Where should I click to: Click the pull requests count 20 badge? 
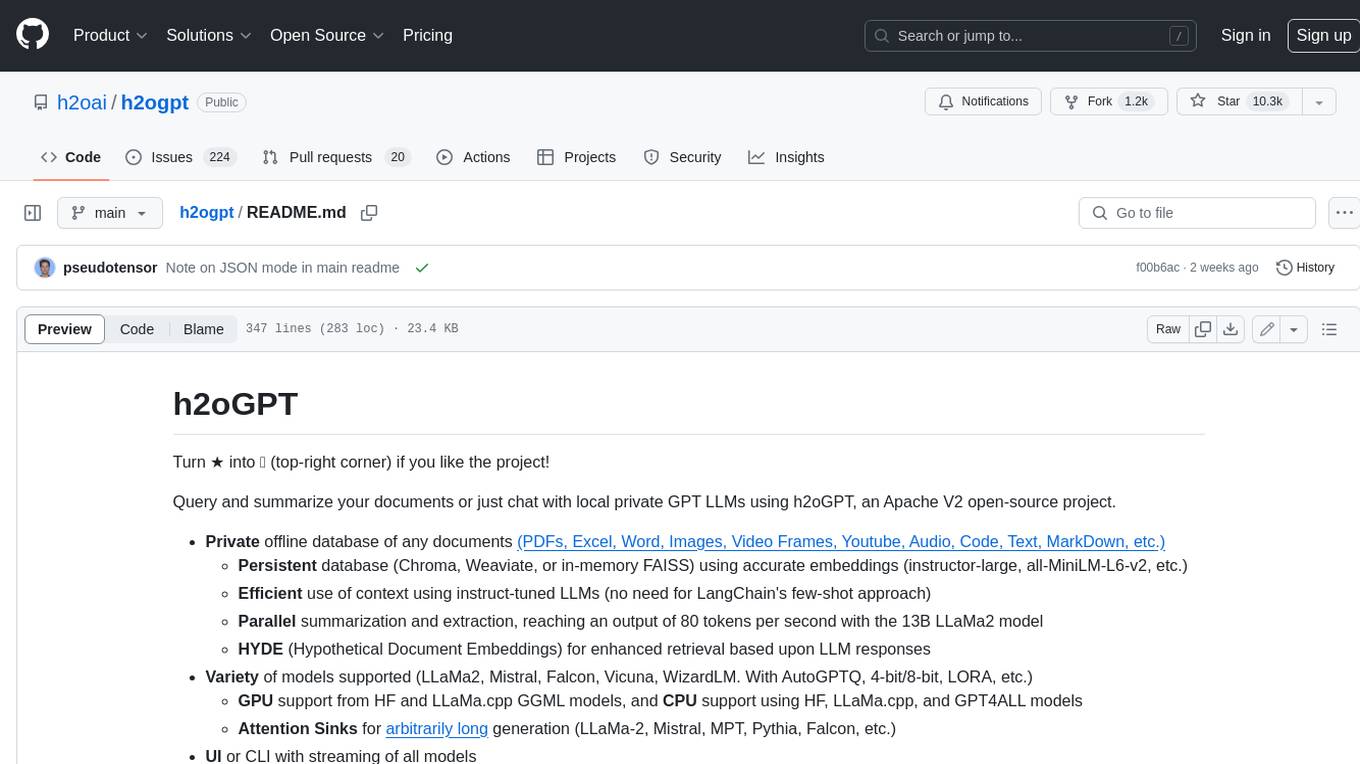tap(398, 157)
